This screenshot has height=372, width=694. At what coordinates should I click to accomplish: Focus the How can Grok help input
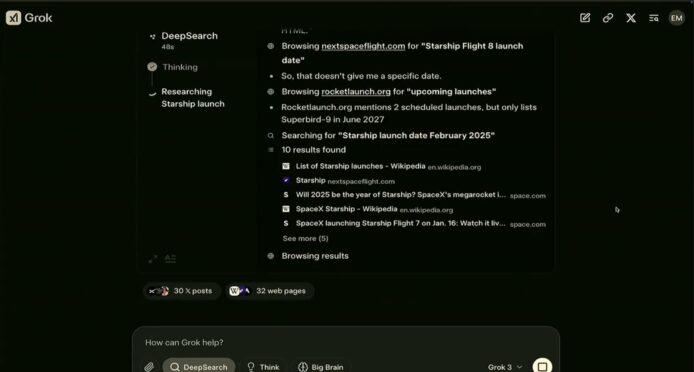point(345,342)
